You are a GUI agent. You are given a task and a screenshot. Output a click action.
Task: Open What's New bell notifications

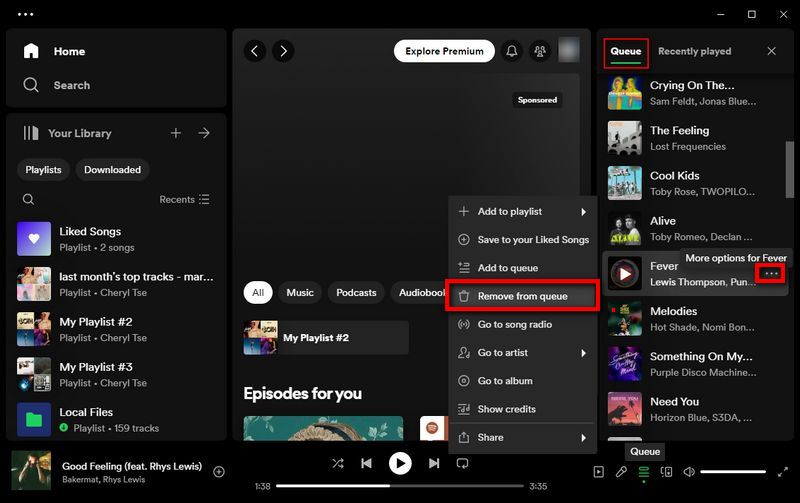click(512, 51)
